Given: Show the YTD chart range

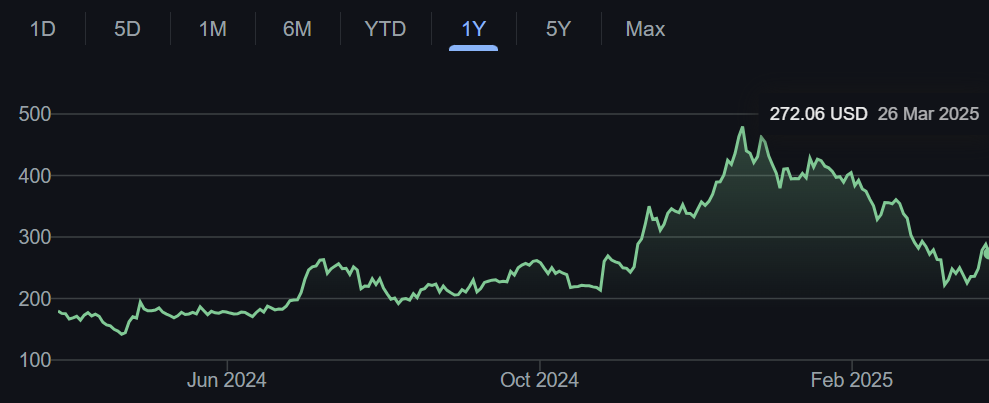Looking at the screenshot, I should click(385, 29).
